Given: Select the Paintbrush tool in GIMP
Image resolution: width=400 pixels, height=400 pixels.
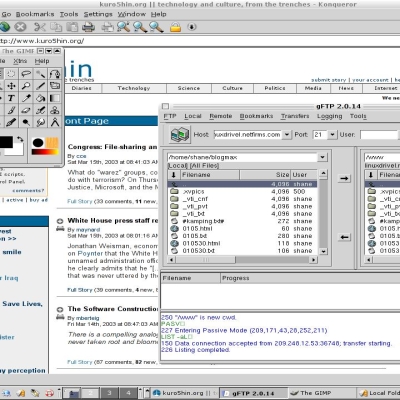Looking at the screenshot, I should [11, 110].
